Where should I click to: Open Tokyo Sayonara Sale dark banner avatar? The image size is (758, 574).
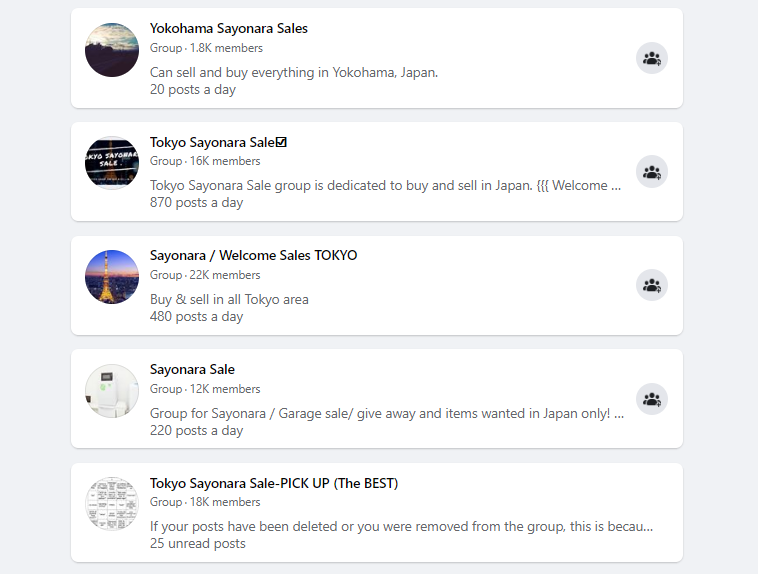112,163
